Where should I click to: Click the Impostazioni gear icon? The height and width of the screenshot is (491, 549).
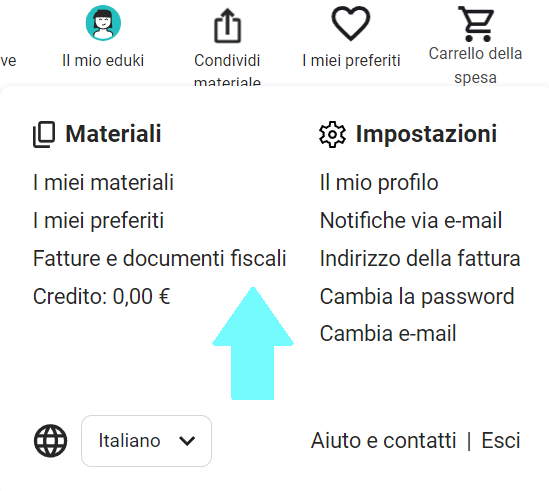[332, 134]
